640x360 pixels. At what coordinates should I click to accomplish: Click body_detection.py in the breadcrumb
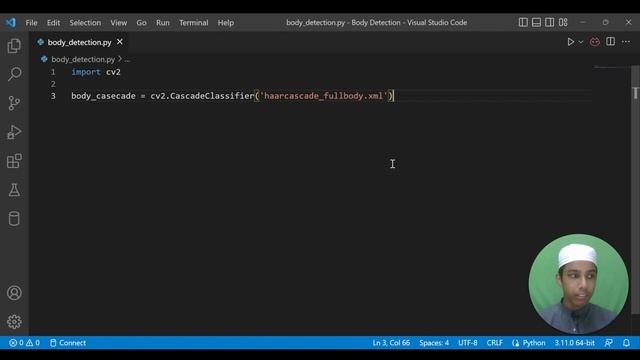coord(83,60)
